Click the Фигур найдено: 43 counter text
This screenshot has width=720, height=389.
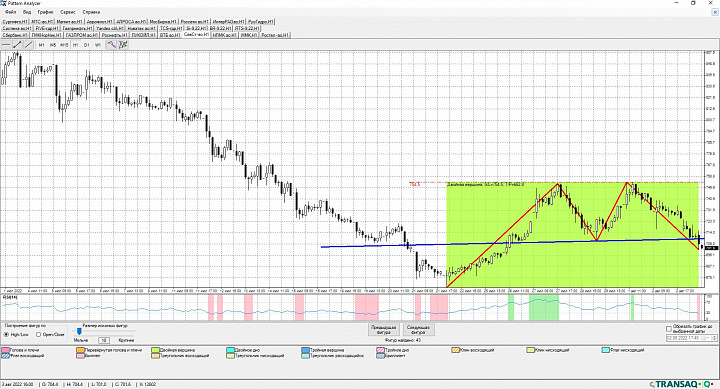[403, 340]
